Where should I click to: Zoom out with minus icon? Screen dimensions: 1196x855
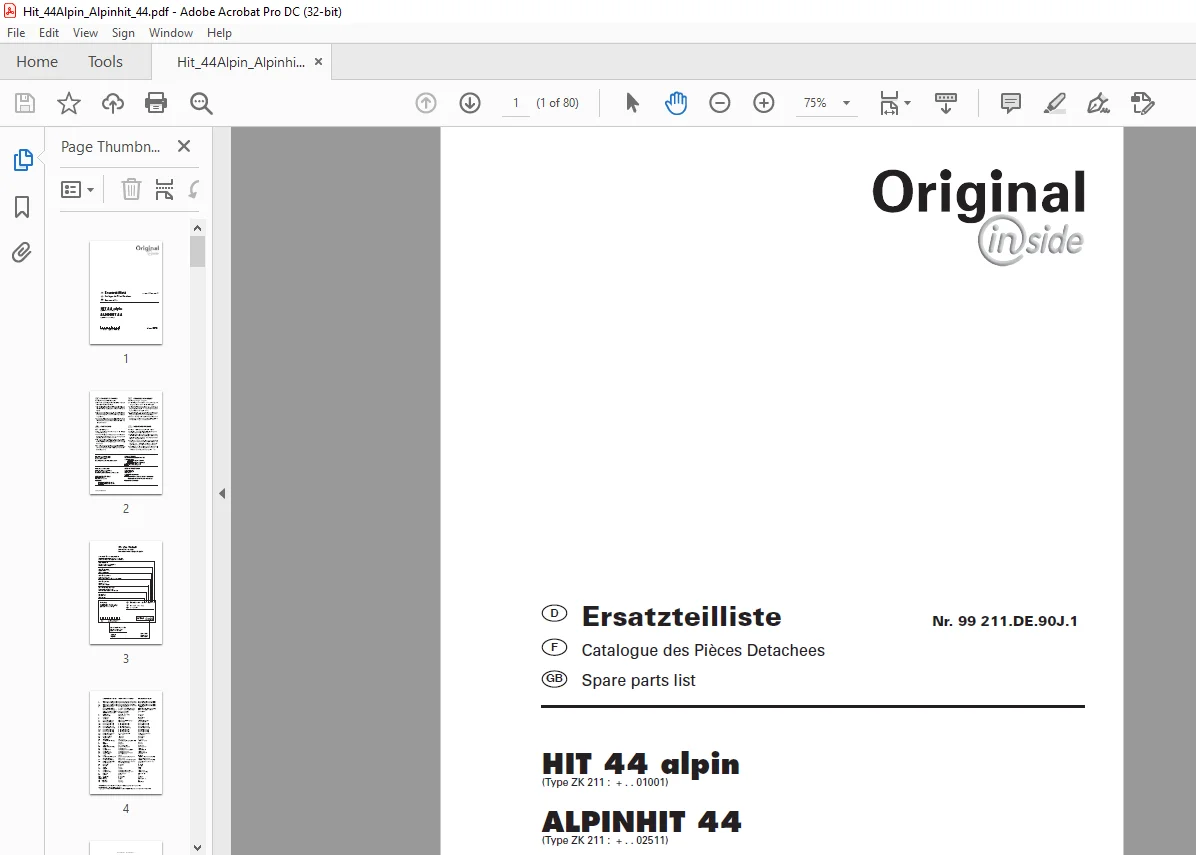(719, 103)
